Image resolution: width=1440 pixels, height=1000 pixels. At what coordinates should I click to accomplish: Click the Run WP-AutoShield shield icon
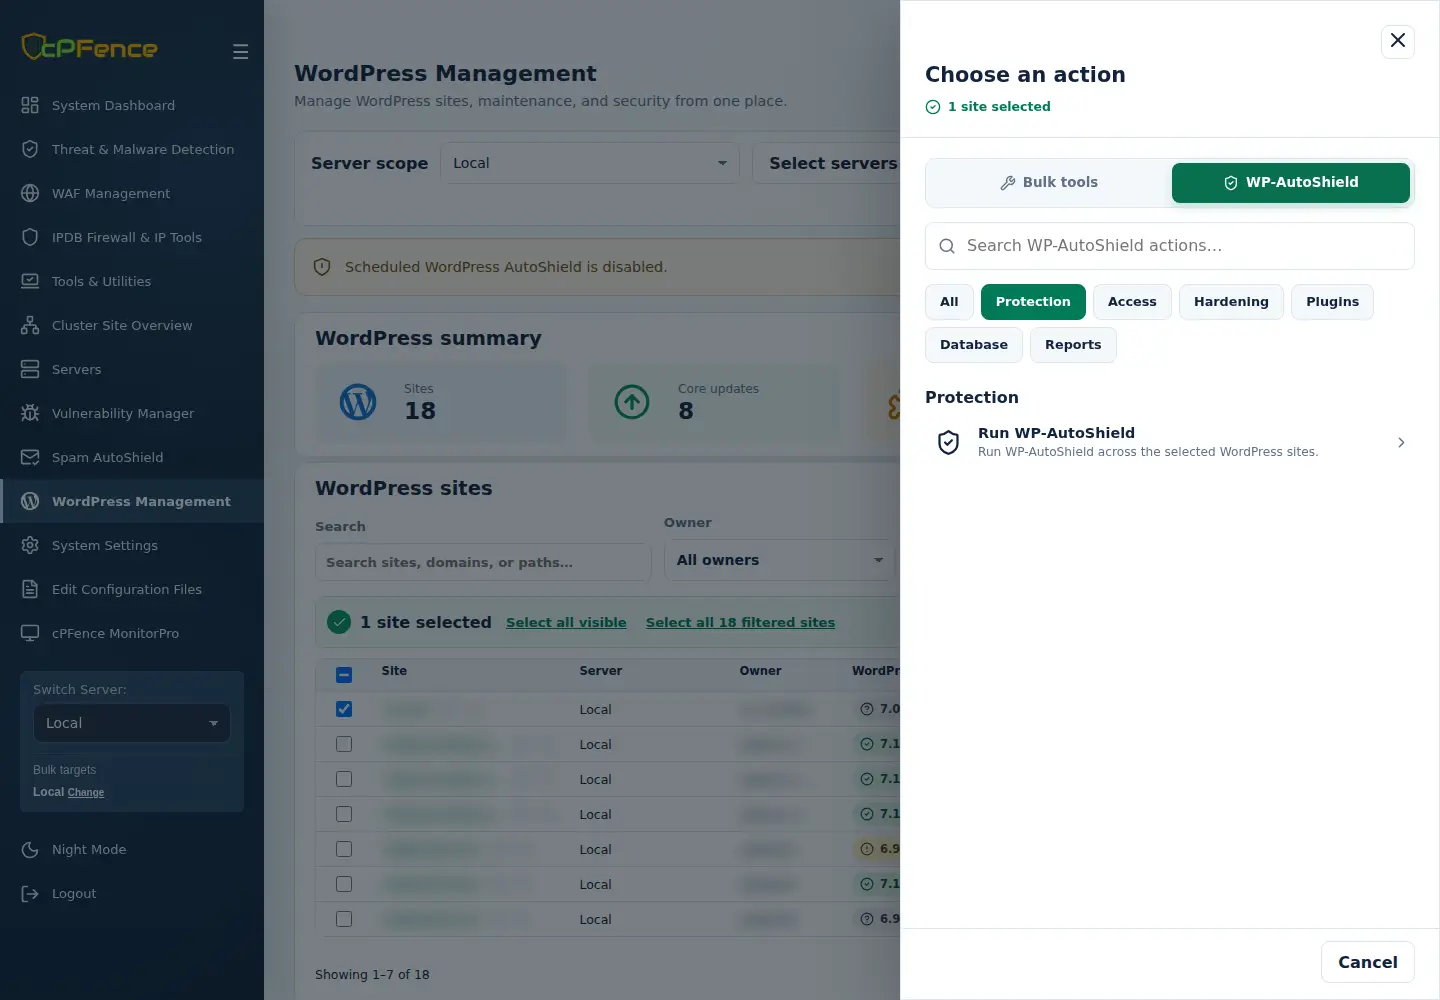tap(948, 442)
